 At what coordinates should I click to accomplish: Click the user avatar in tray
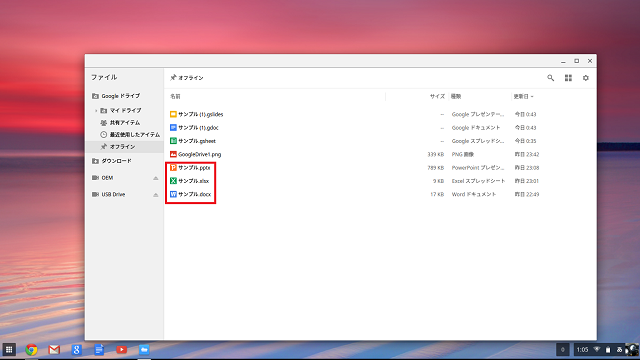coord(632,350)
